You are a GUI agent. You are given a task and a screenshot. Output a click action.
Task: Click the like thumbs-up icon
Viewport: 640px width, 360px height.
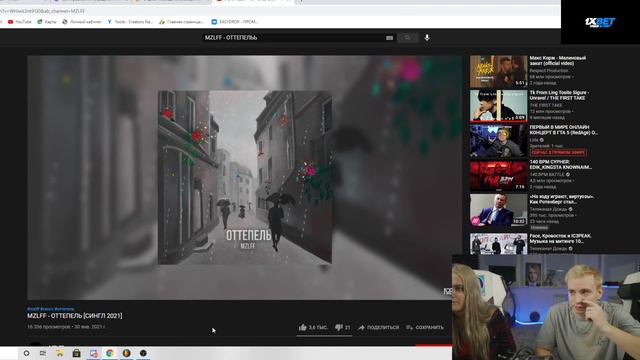click(302, 327)
